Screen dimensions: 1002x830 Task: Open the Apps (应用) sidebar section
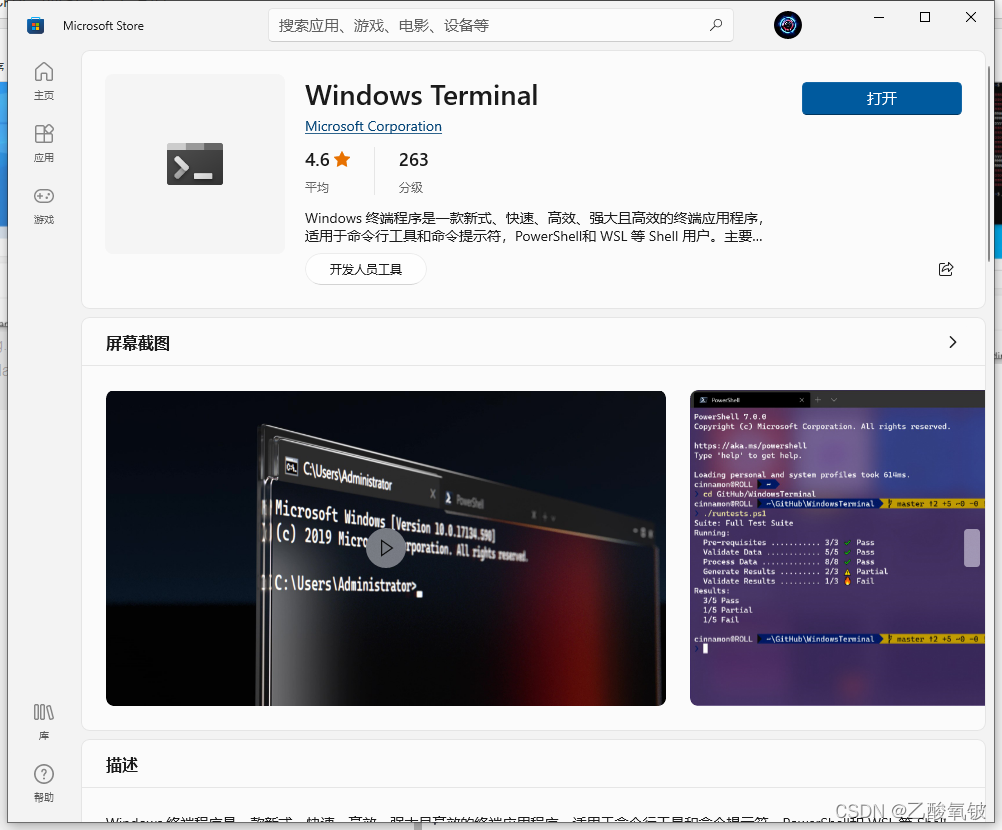(x=43, y=143)
